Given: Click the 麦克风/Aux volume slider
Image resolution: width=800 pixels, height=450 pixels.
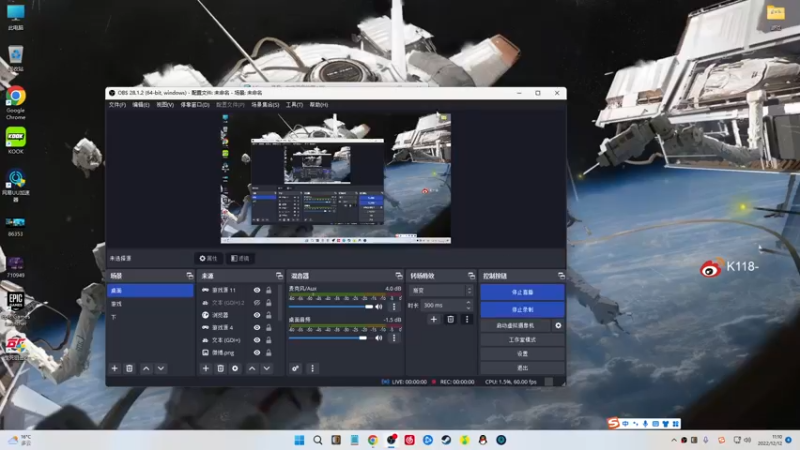Looking at the screenshot, I should click(331, 307).
